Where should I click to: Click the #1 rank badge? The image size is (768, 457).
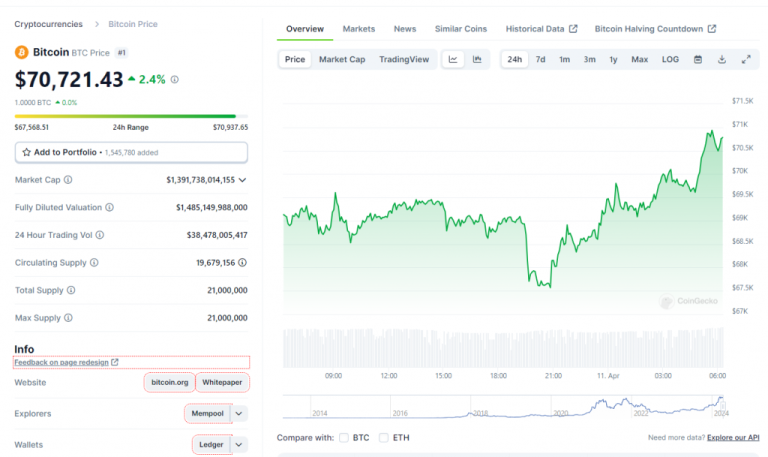click(121, 52)
